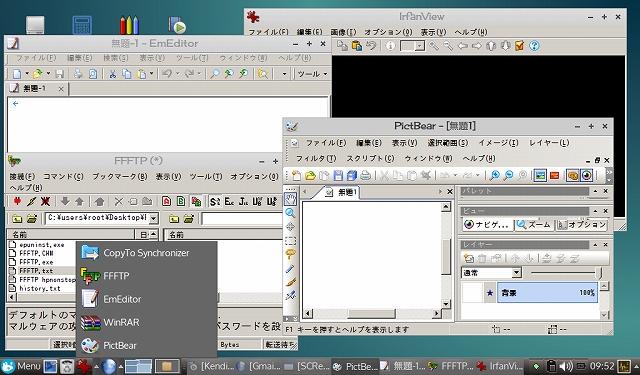Toggle PictBear view window toolbar button
This screenshot has width=640, height=375.
pos(587,175)
